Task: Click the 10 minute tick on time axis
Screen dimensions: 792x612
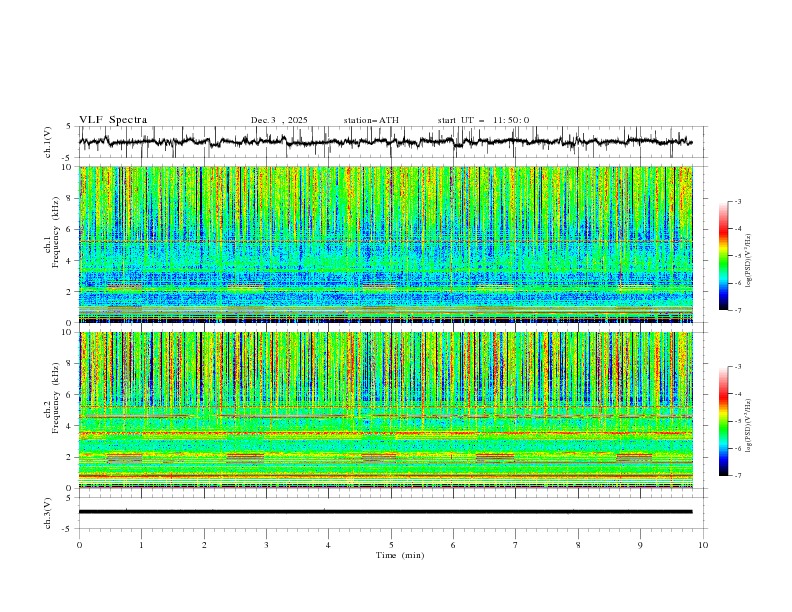Action: point(703,545)
